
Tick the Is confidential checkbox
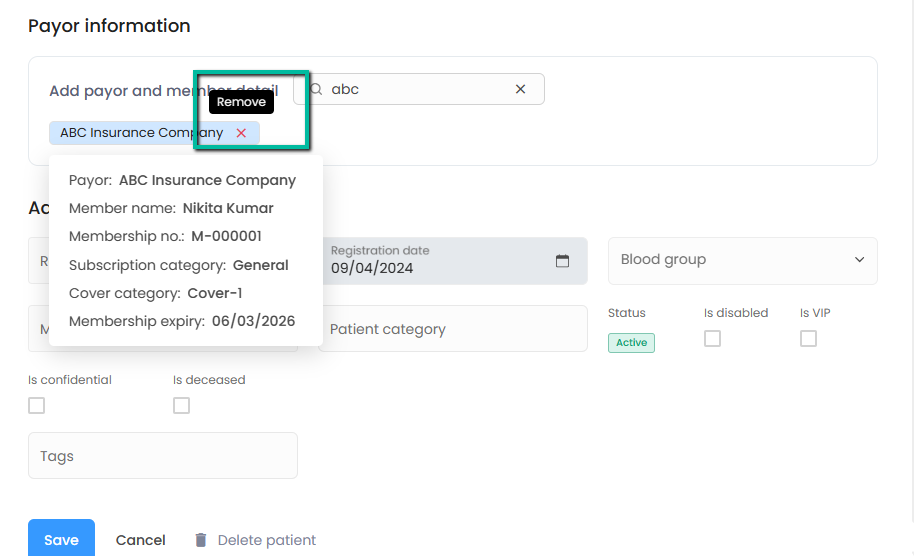(37, 405)
